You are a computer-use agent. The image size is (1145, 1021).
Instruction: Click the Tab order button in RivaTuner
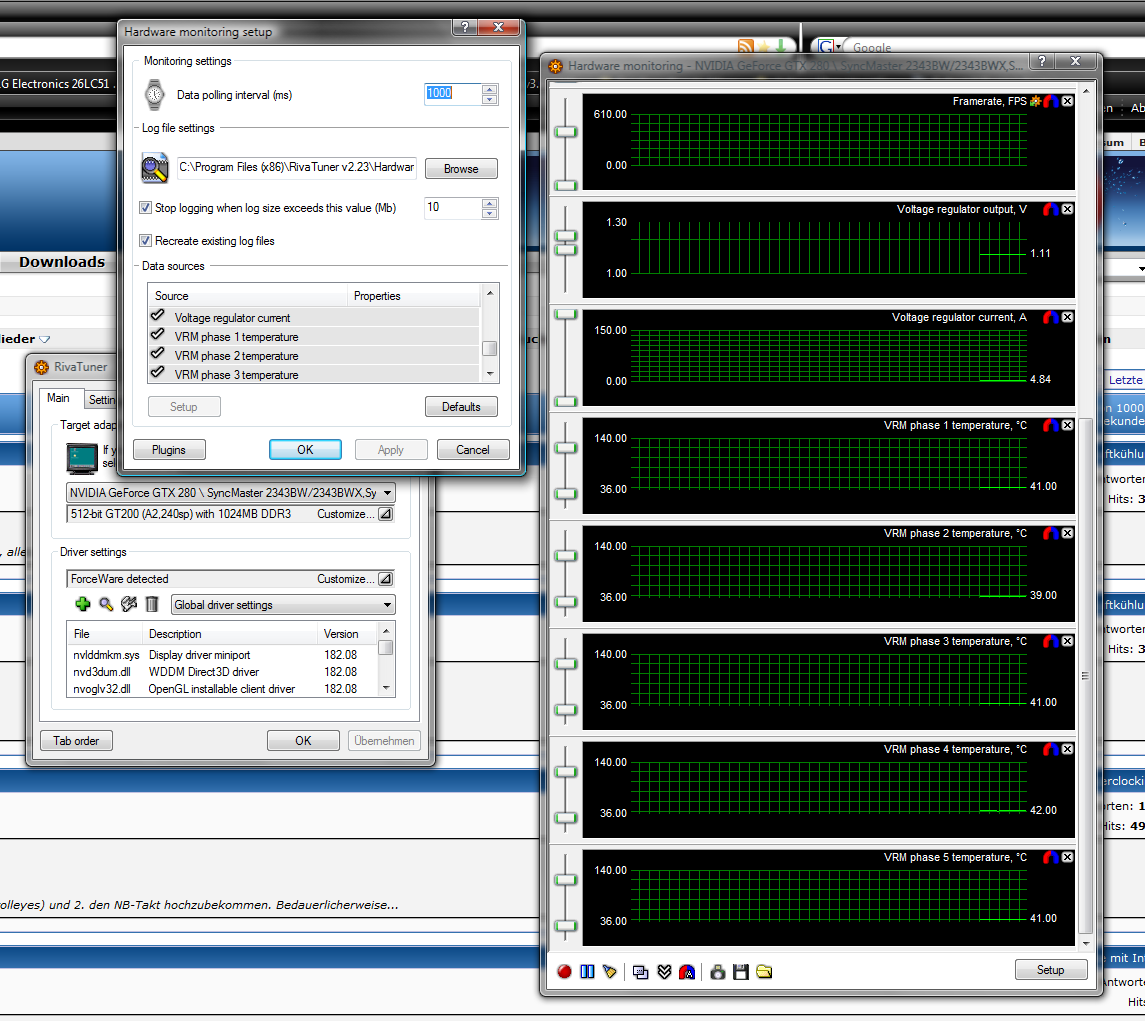click(x=76, y=741)
